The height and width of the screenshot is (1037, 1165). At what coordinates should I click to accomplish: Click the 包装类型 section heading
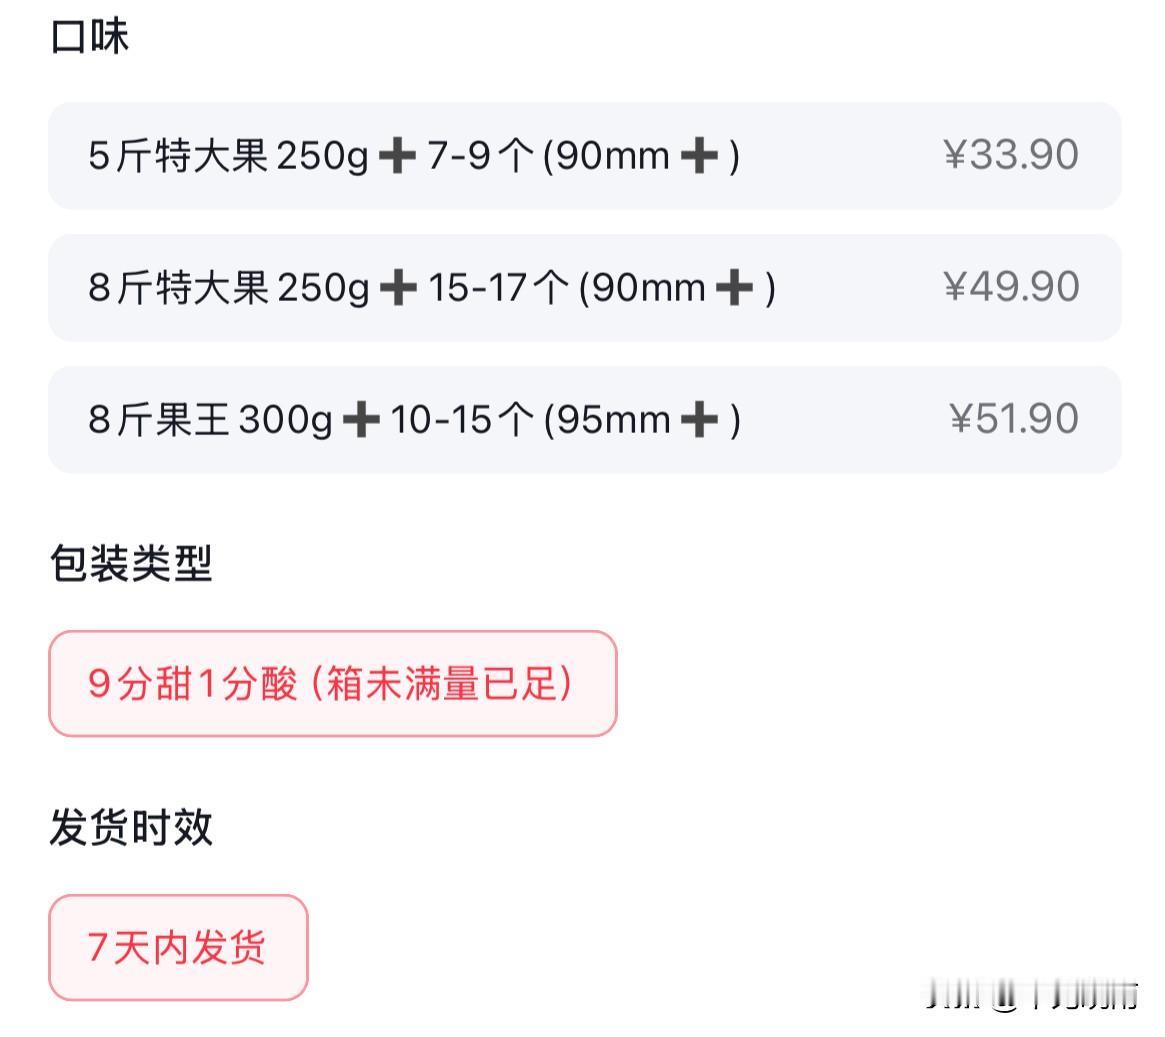(x=132, y=563)
